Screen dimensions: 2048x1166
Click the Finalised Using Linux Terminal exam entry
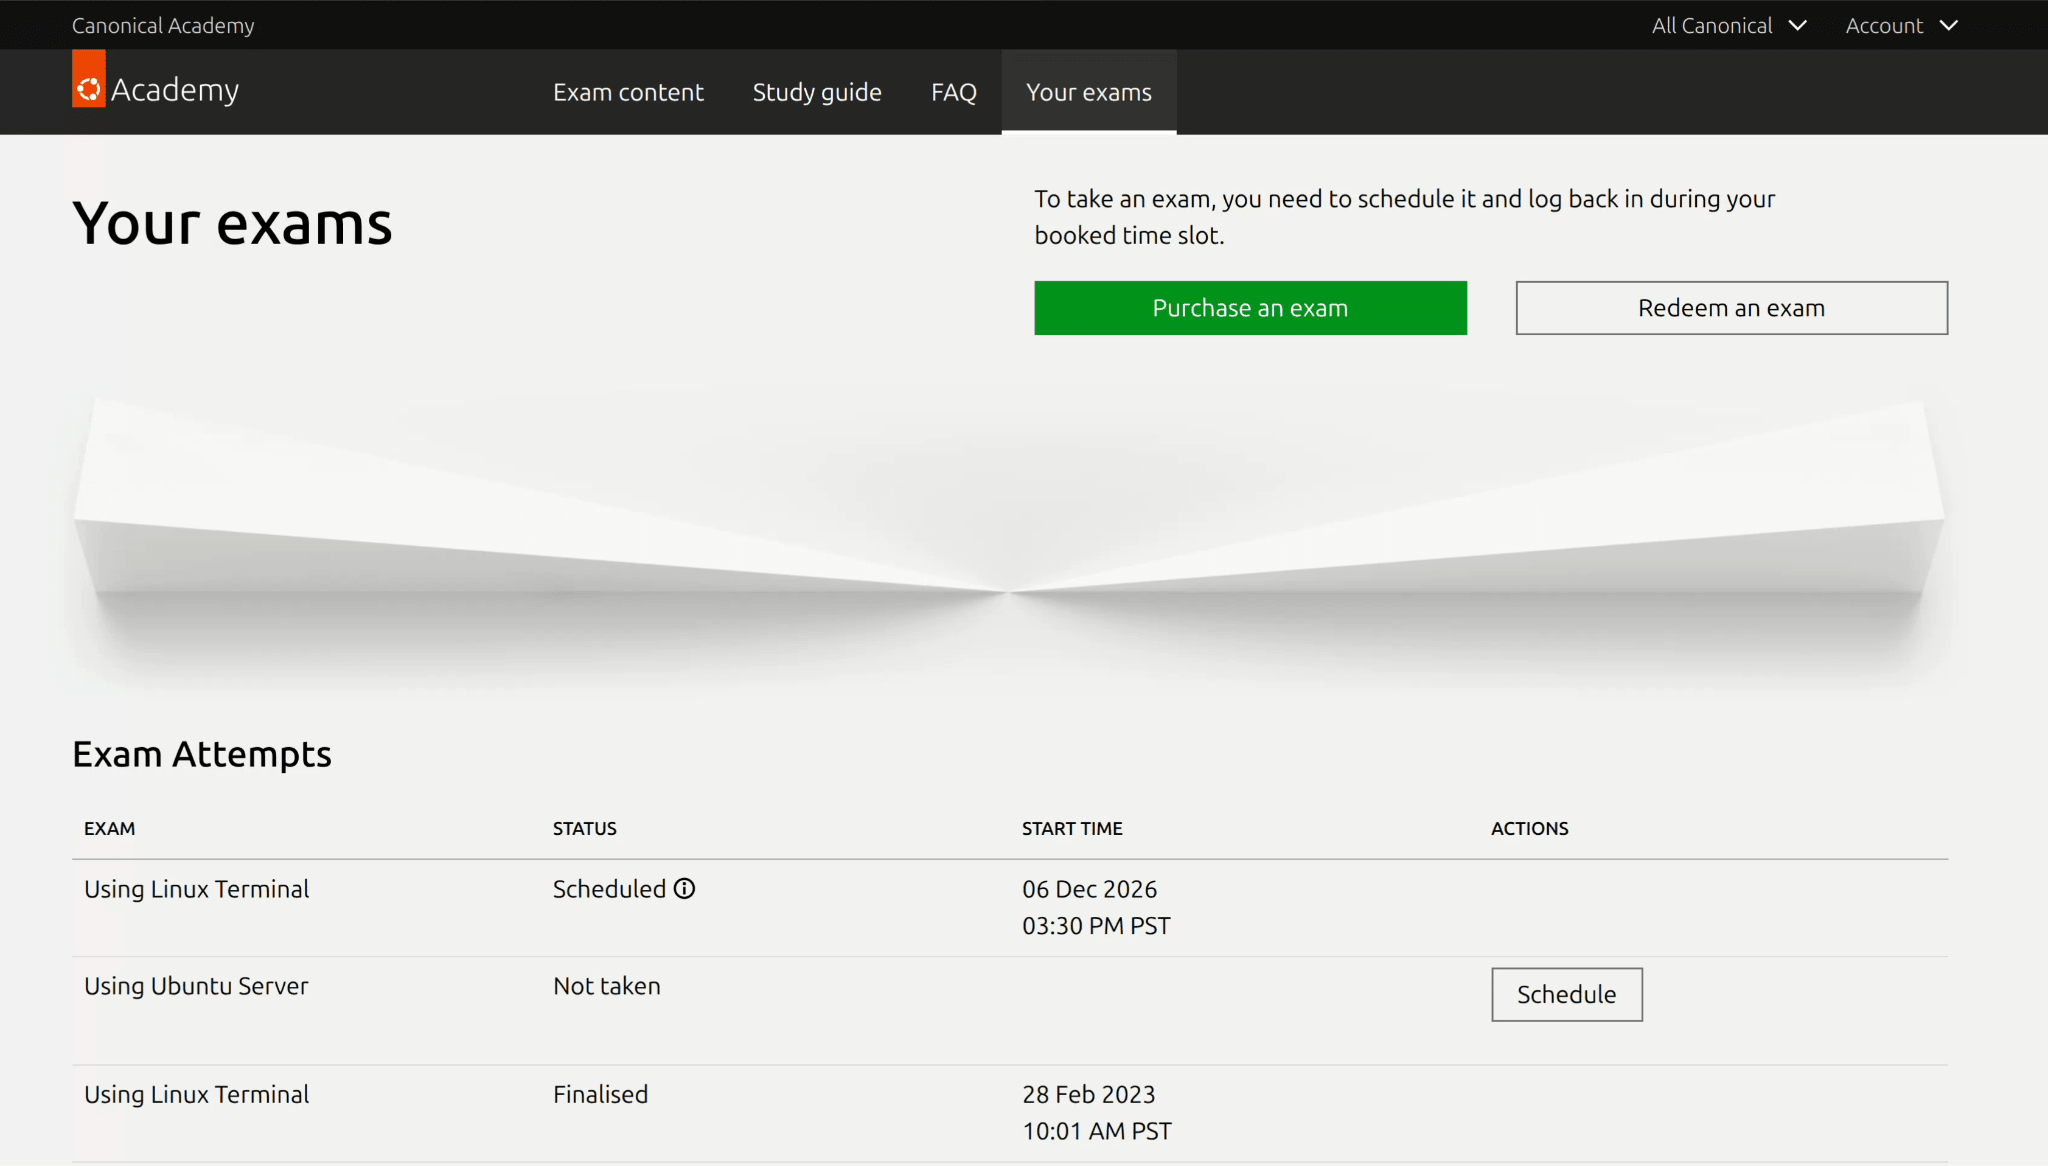[196, 1094]
